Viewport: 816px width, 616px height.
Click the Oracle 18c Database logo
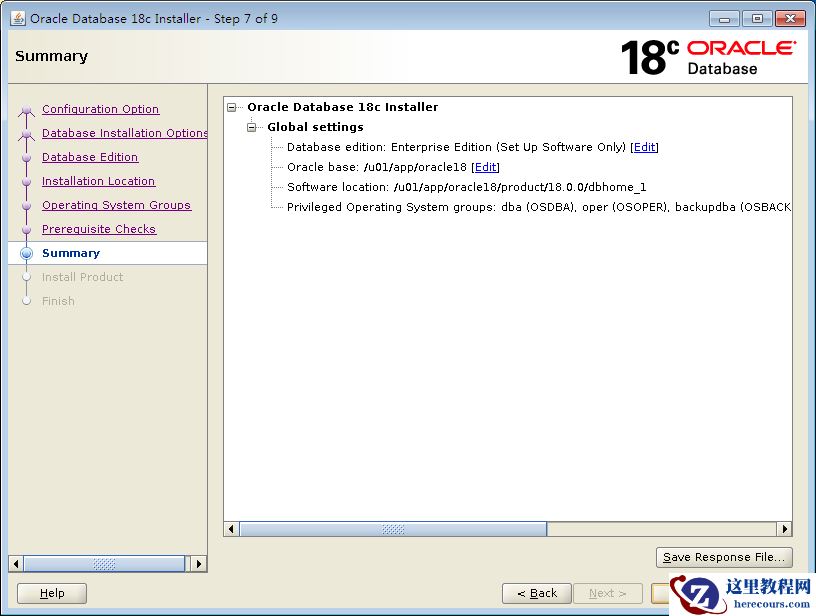click(x=708, y=57)
